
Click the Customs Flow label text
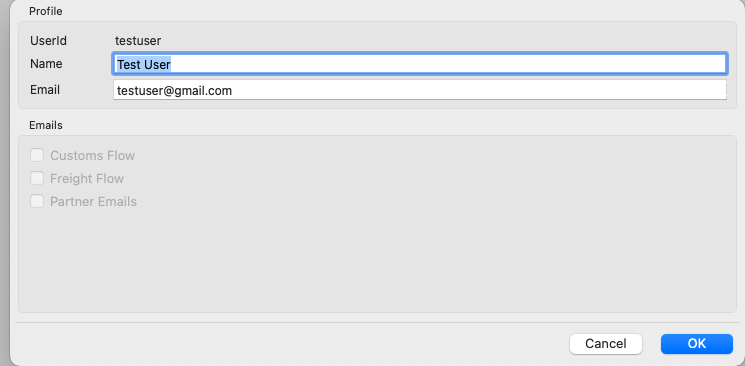point(93,156)
